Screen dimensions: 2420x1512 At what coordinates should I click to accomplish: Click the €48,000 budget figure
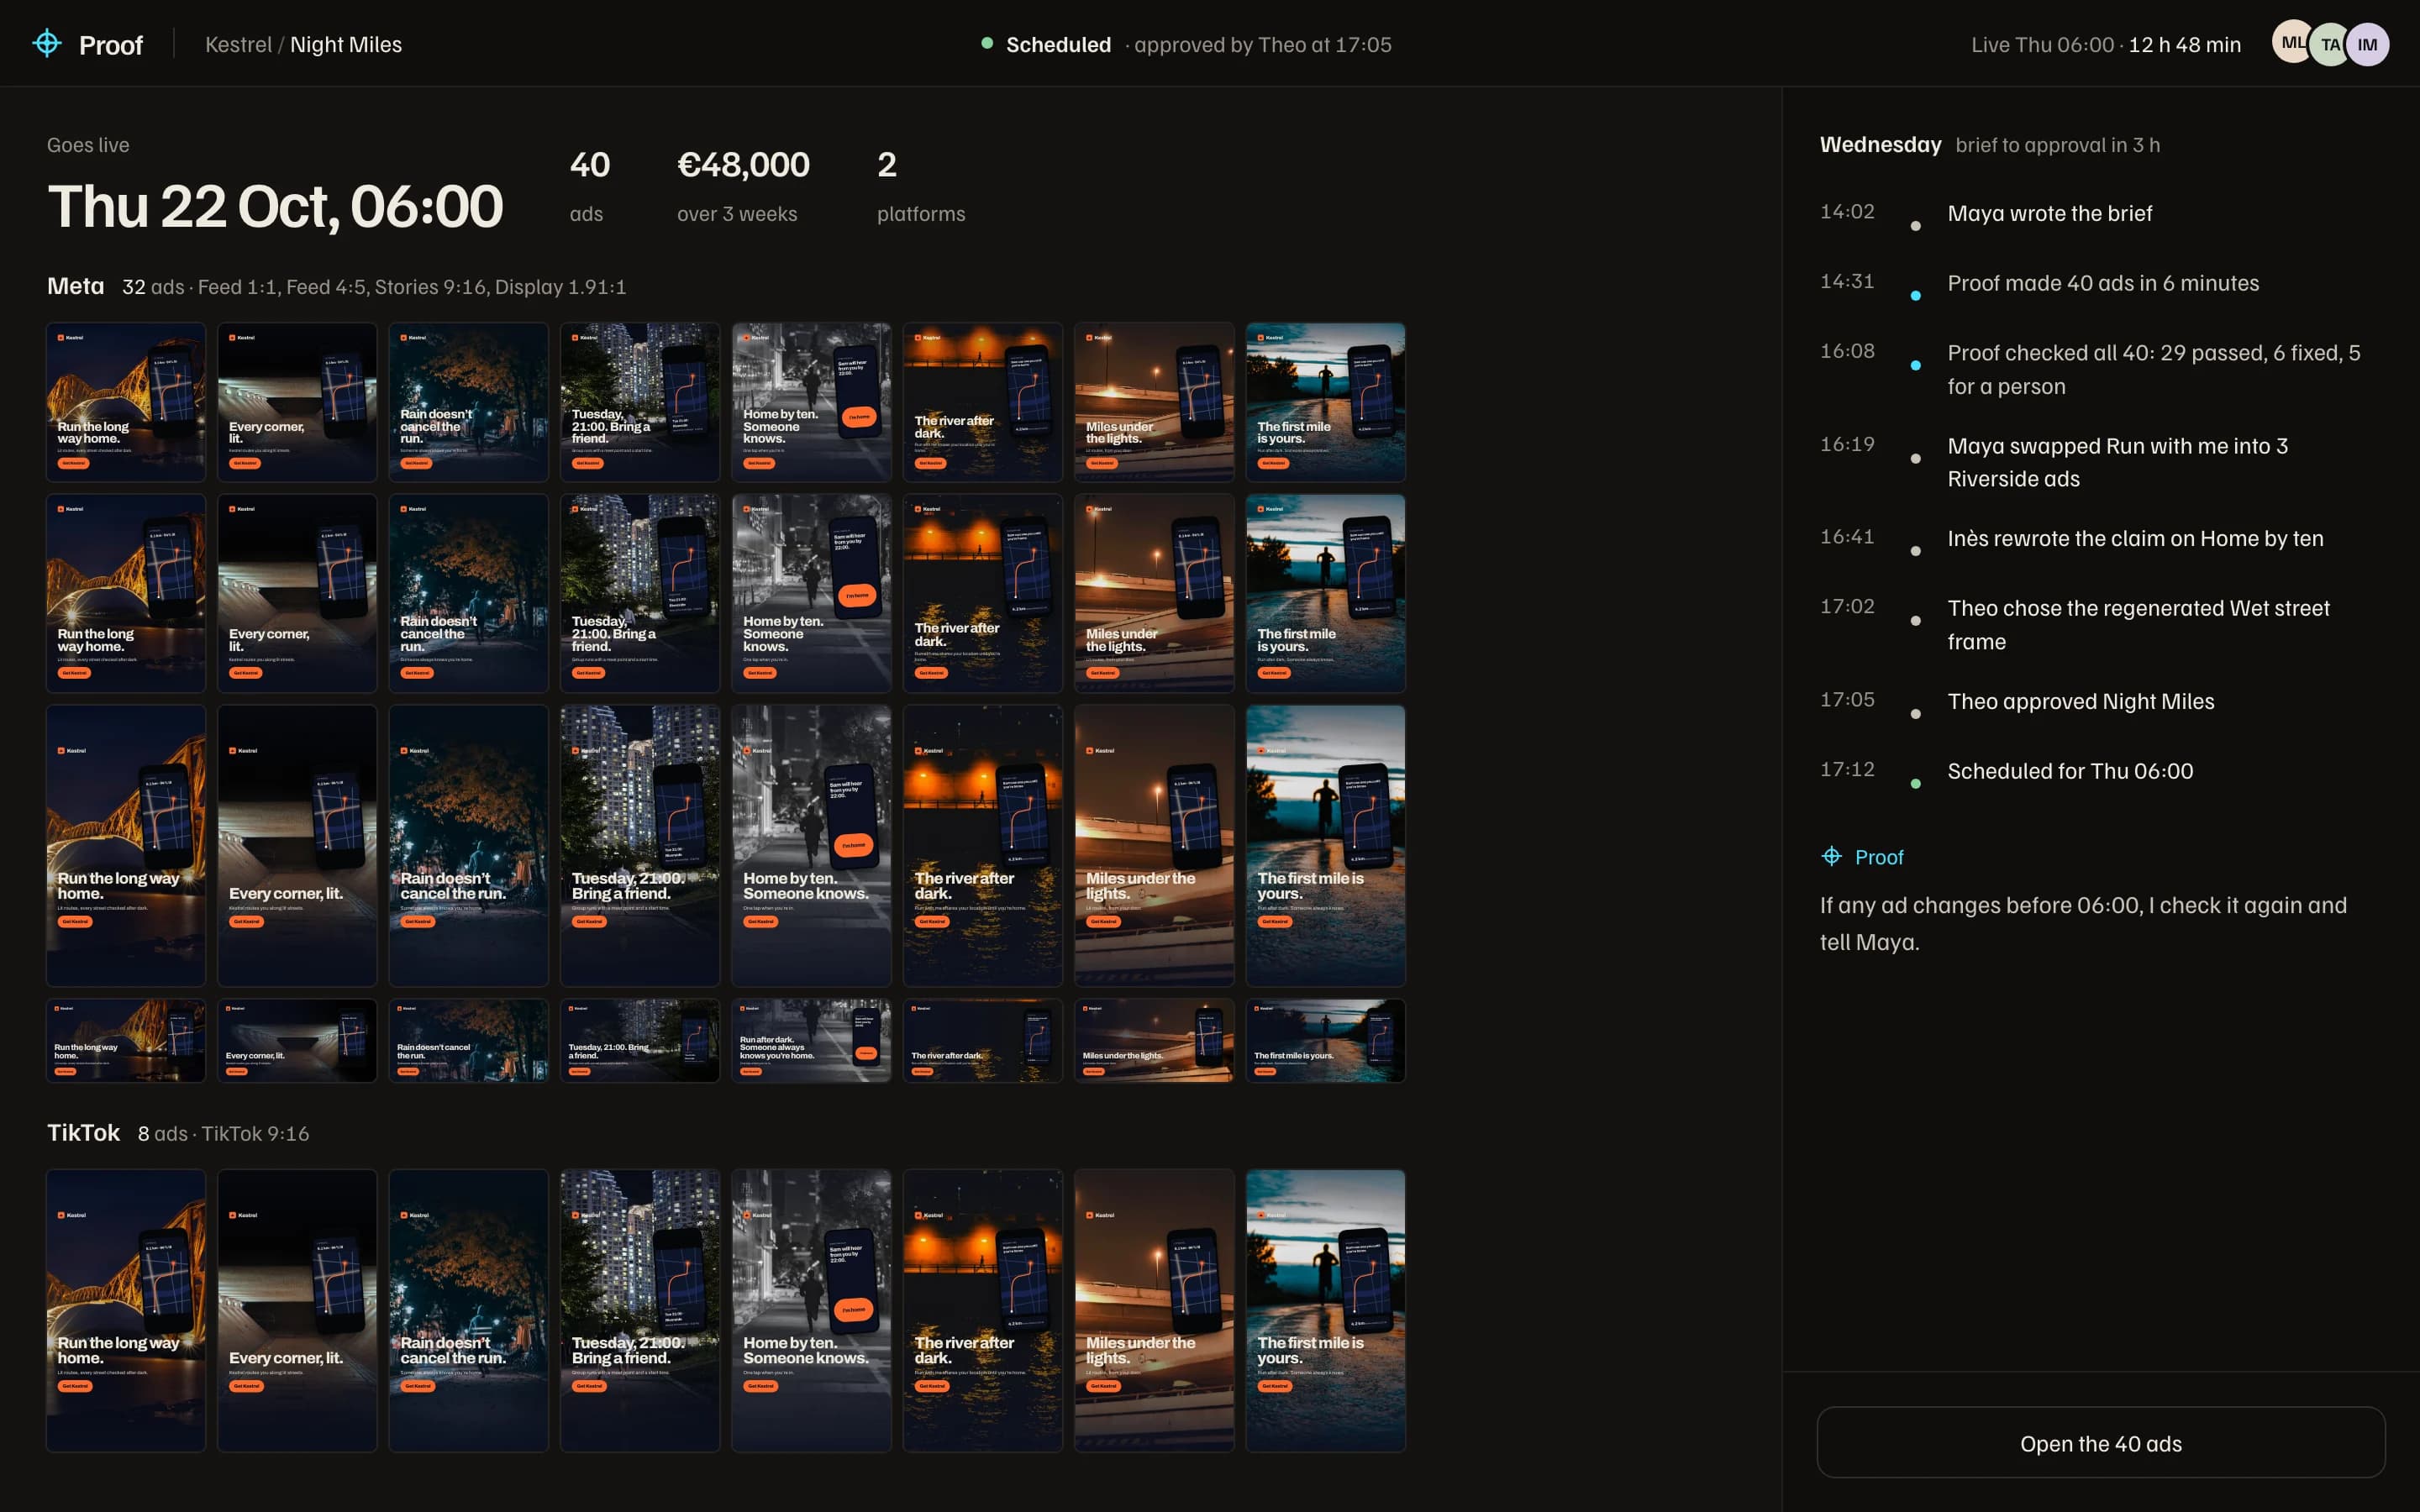[743, 165]
